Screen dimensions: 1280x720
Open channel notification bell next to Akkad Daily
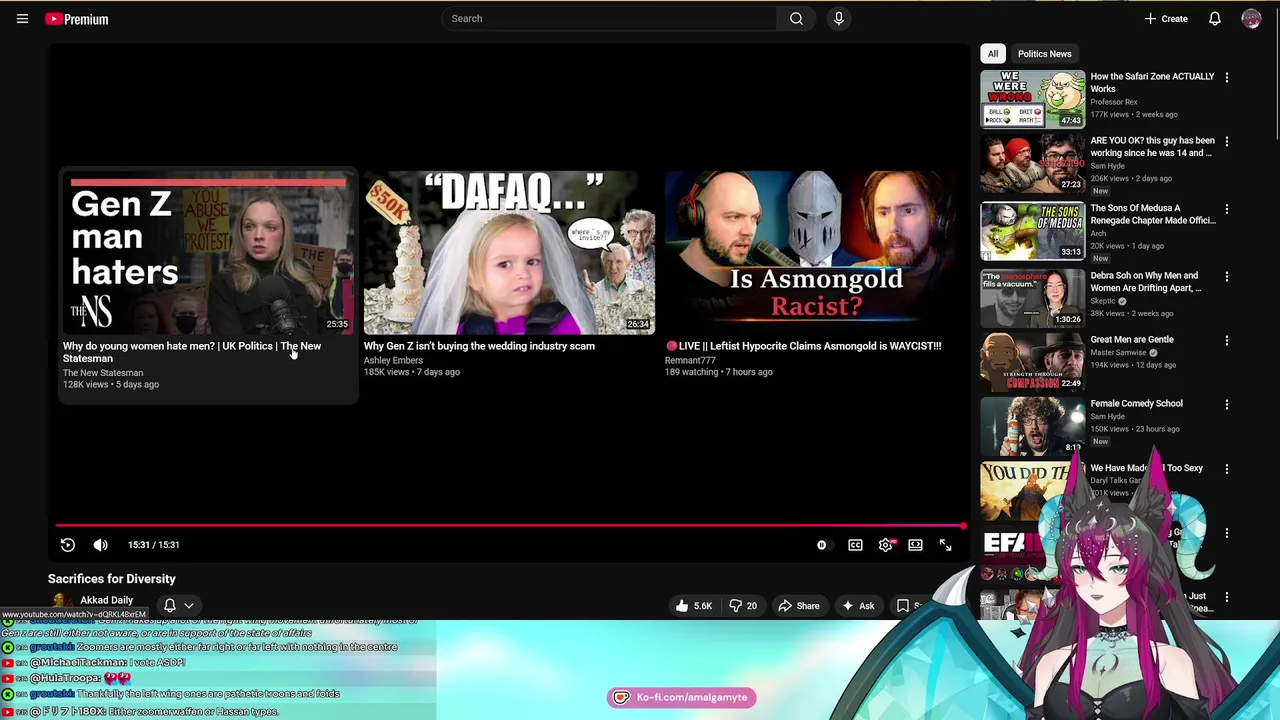click(170, 606)
